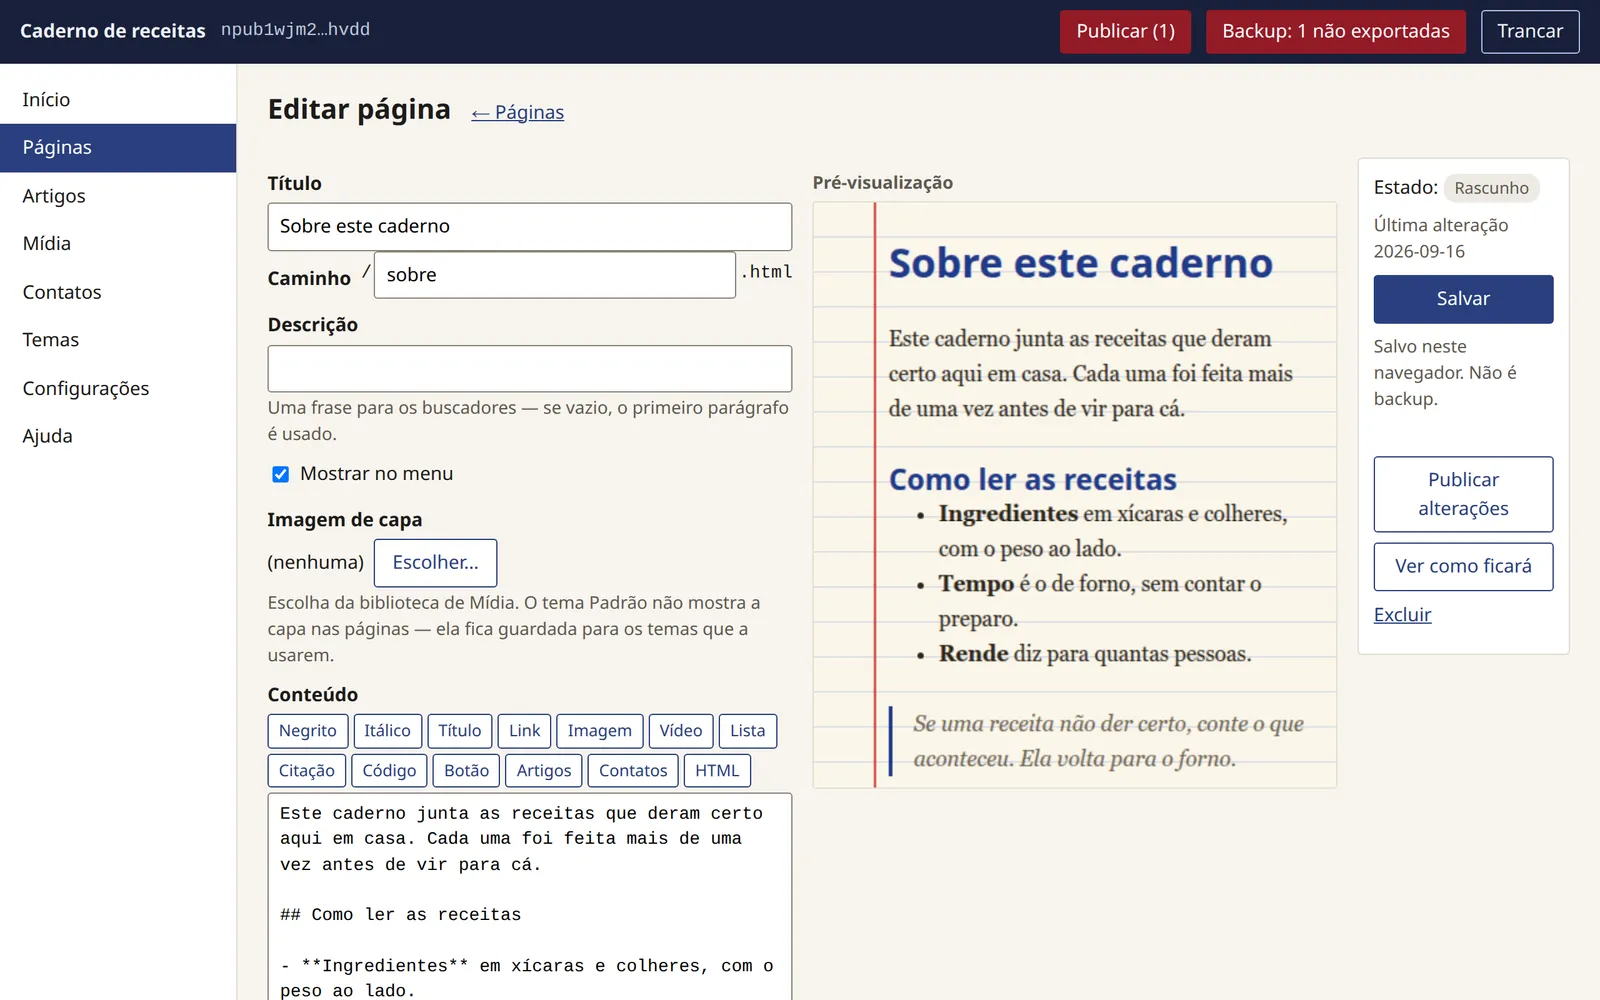Insert a Citação block
1600x1000 pixels.
point(307,771)
